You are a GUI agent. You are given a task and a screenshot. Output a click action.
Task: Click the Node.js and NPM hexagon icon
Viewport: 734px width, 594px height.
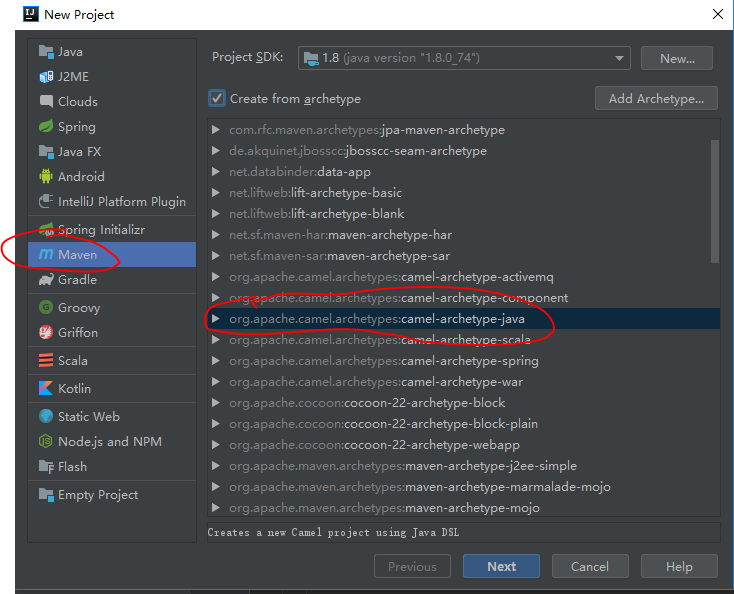pyautogui.click(x=46, y=441)
